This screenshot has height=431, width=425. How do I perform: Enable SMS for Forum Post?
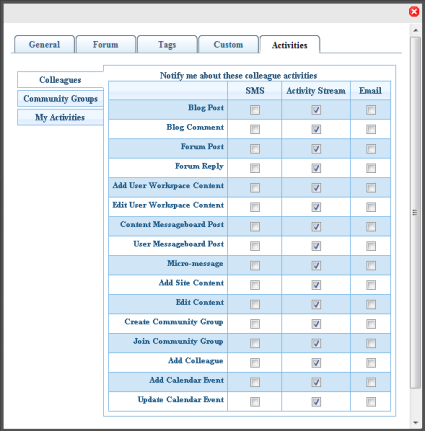tap(255, 149)
